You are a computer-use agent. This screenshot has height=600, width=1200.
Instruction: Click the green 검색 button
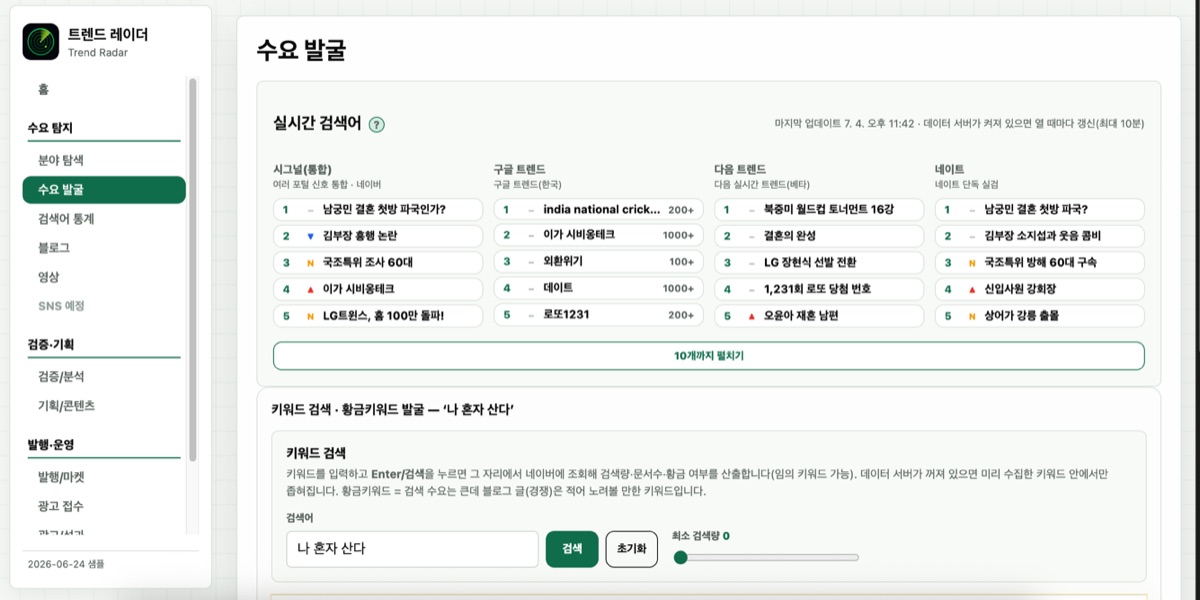[x=572, y=549]
